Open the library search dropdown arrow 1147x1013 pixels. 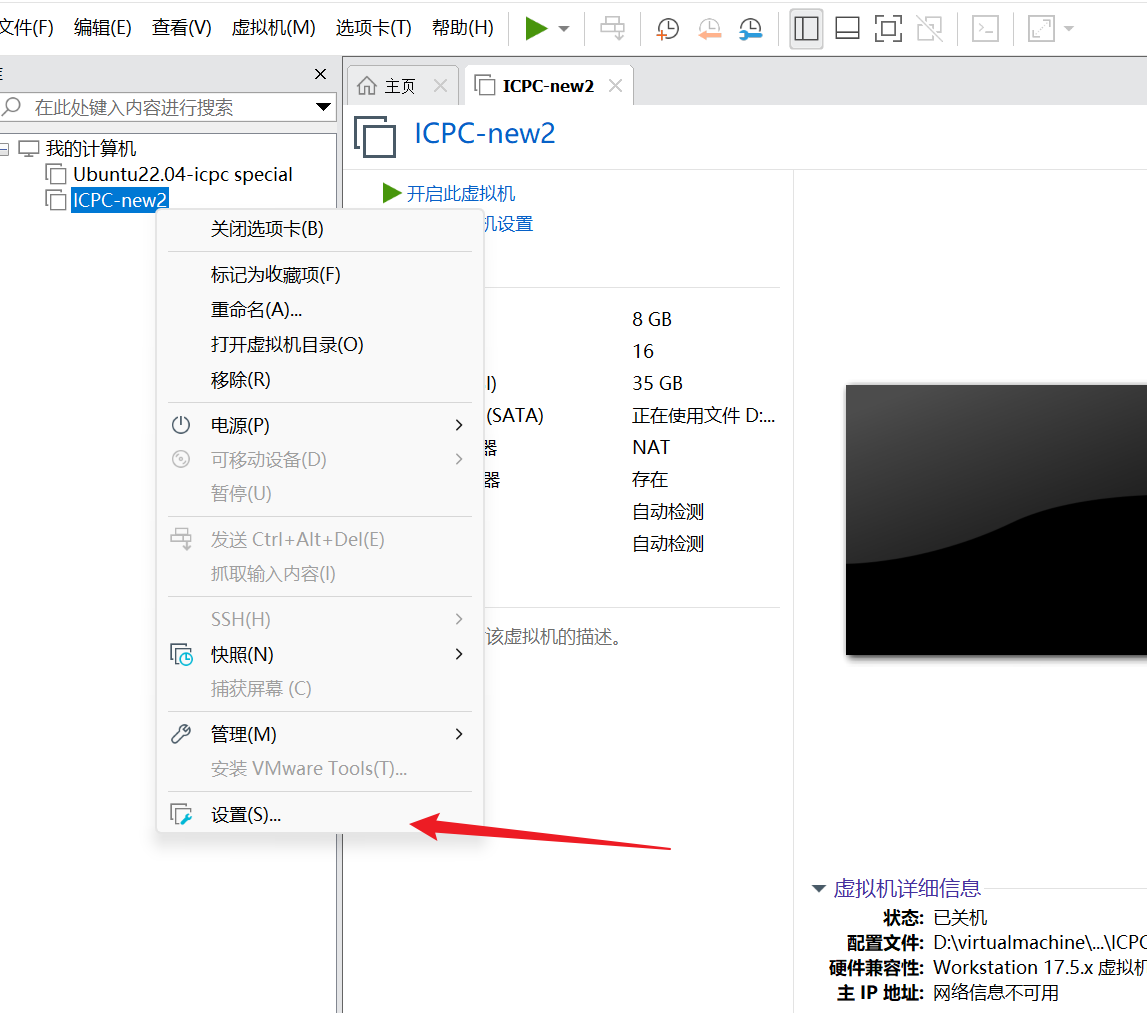point(322,107)
